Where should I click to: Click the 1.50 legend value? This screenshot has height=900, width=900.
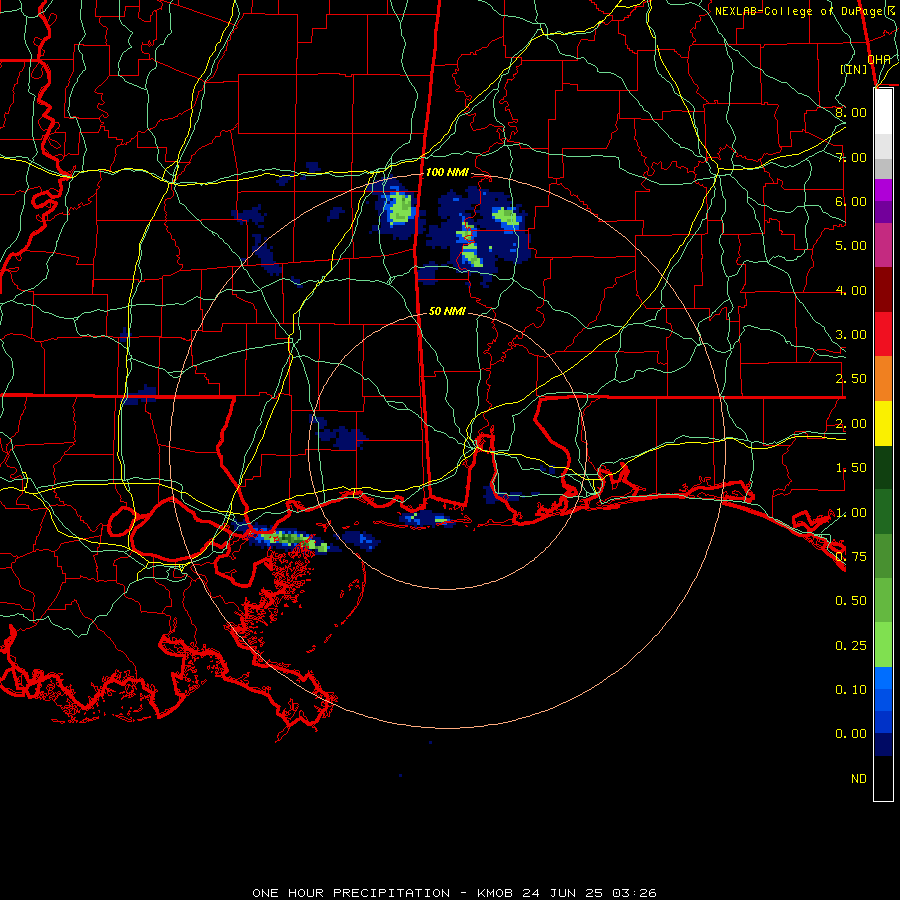coord(851,468)
